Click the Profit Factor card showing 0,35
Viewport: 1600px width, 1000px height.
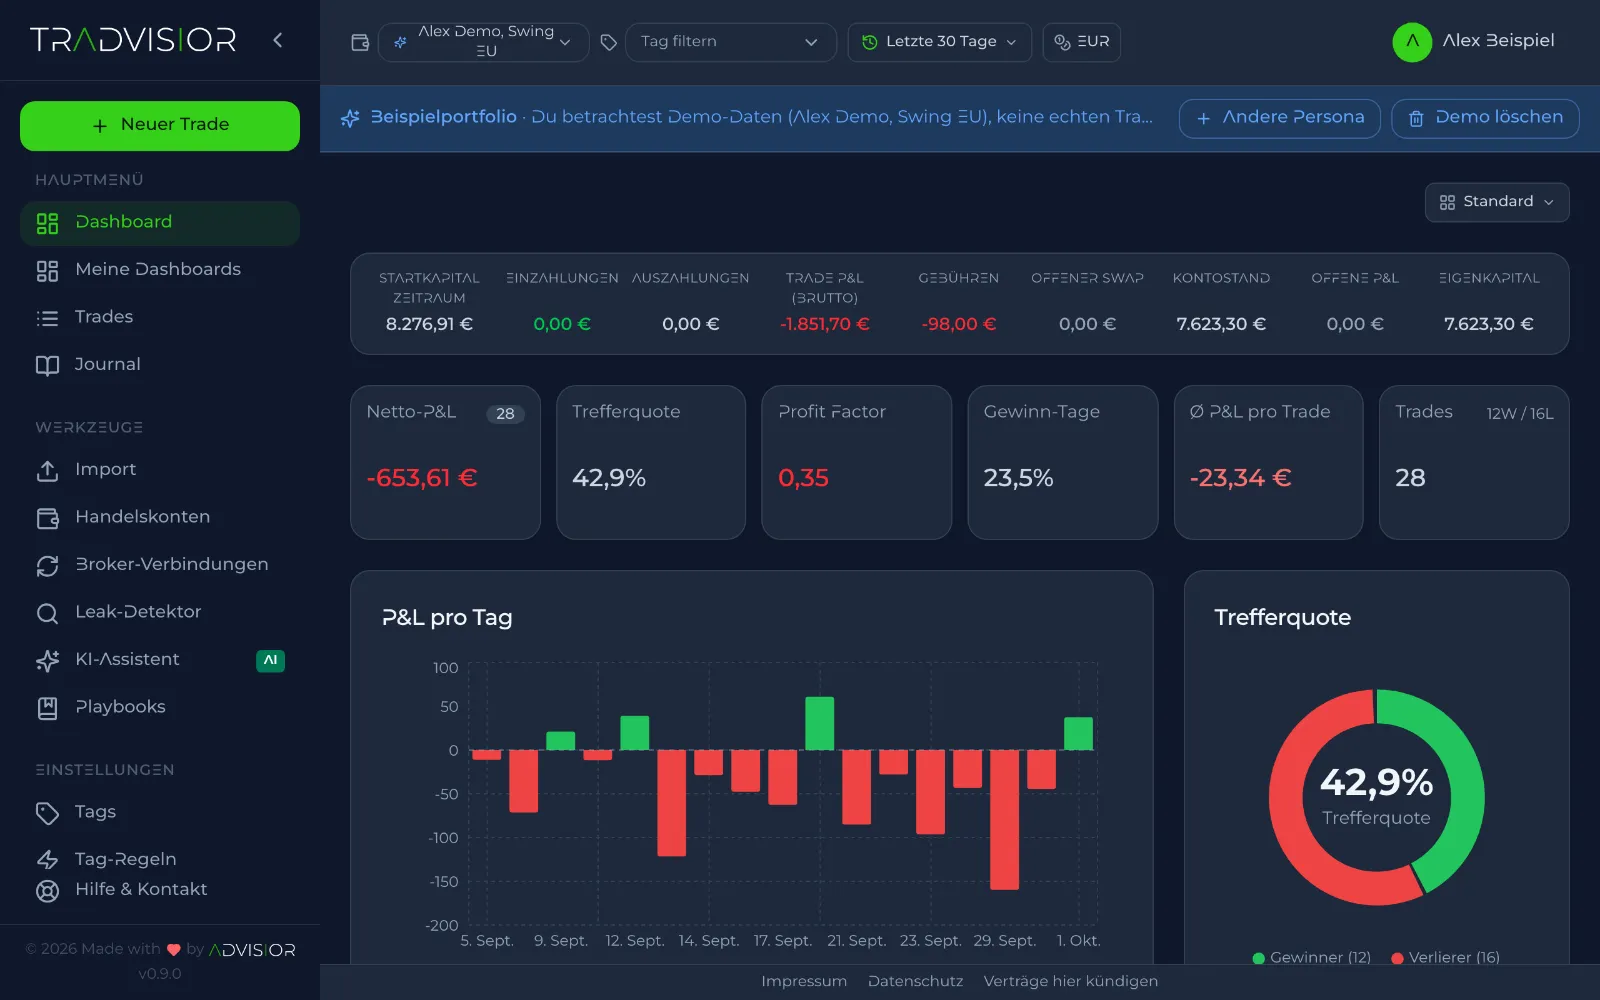[x=856, y=463]
